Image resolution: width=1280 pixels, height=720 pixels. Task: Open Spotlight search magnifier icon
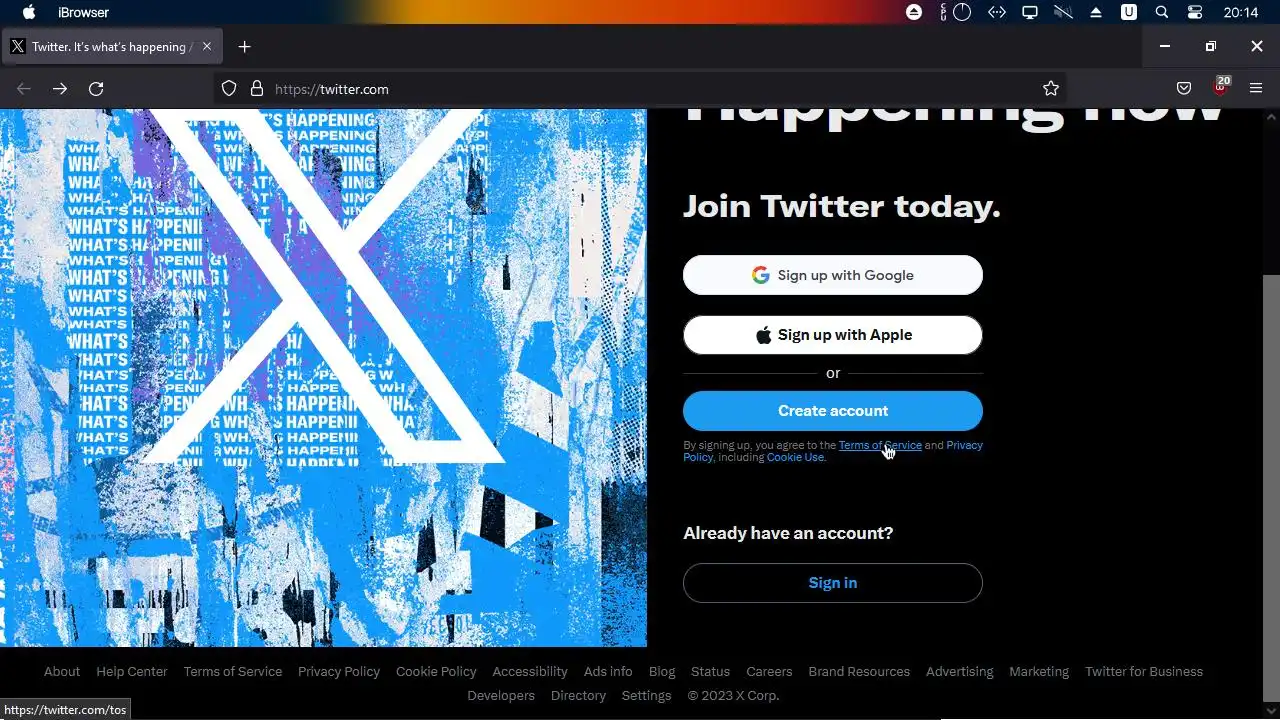(x=1162, y=12)
